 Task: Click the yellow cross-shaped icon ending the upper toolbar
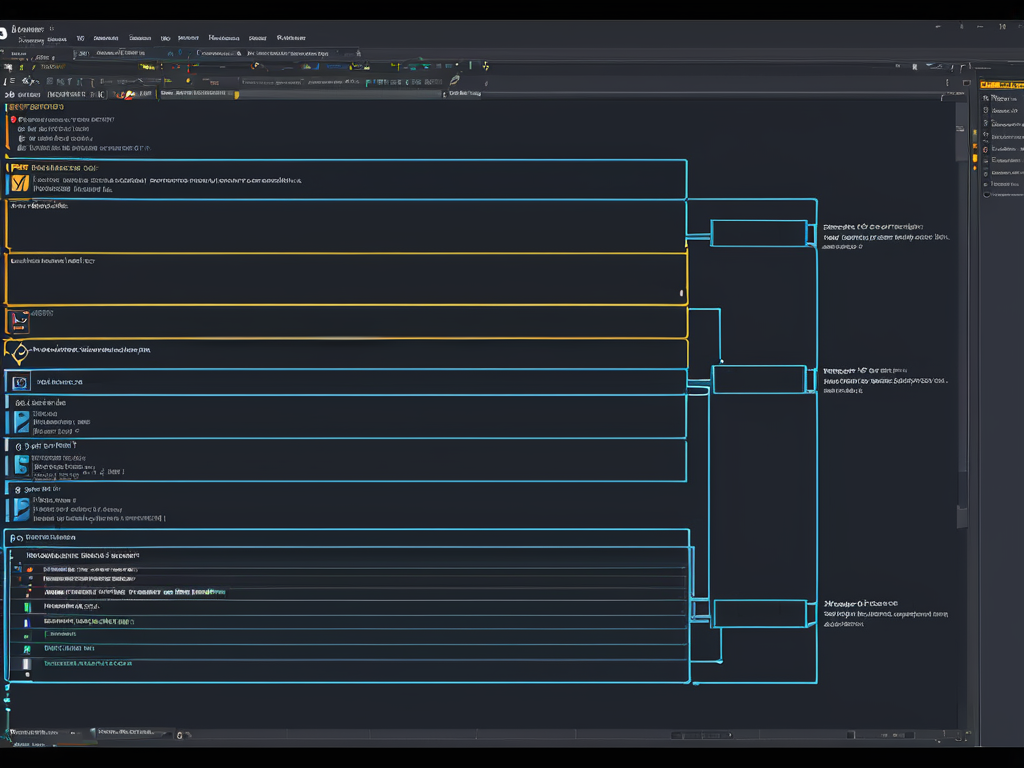[485, 66]
